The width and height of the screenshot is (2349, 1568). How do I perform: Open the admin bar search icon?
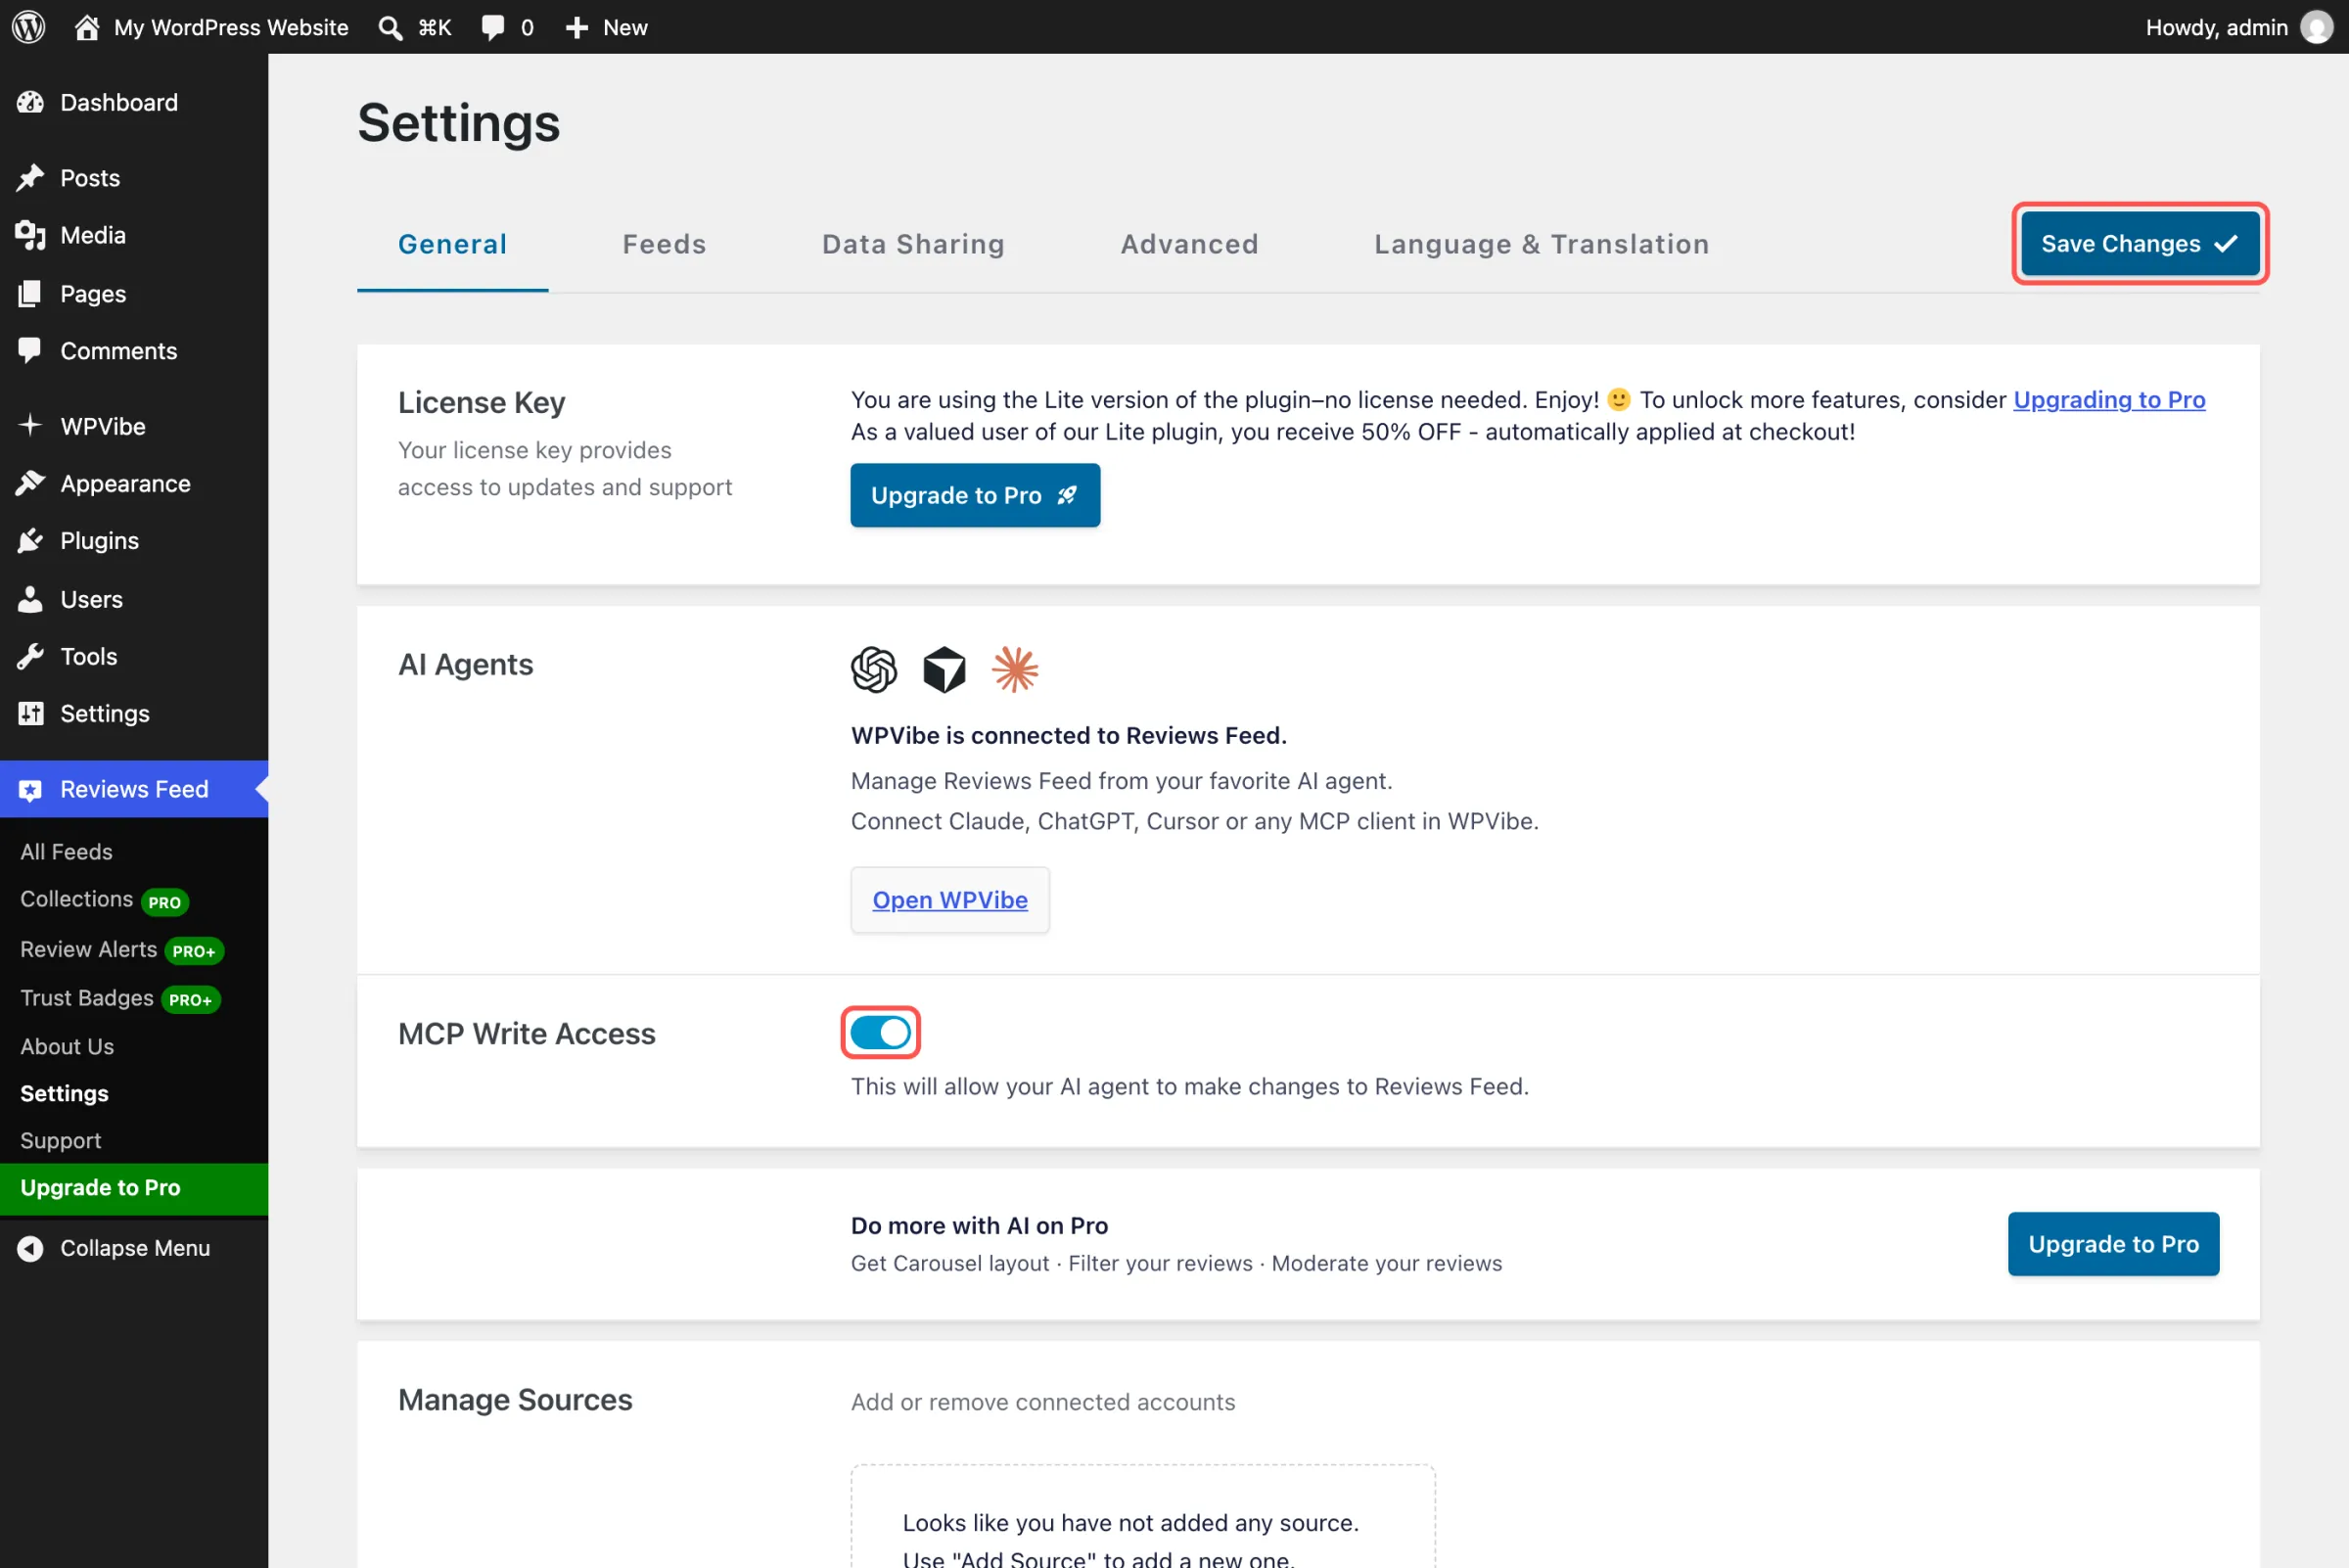(x=390, y=27)
